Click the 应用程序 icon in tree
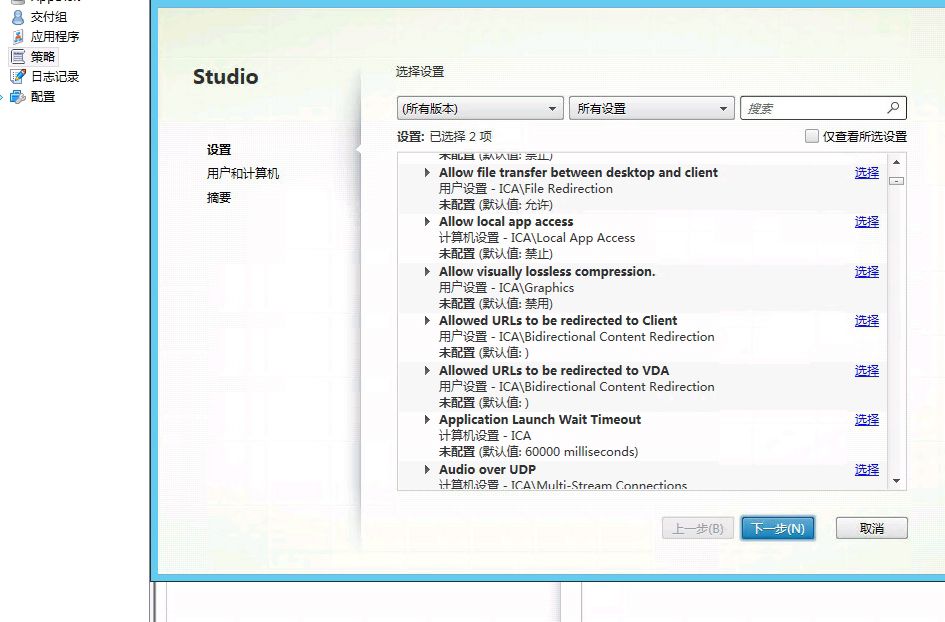This screenshot has width=945, height=622. coord(17,37)
